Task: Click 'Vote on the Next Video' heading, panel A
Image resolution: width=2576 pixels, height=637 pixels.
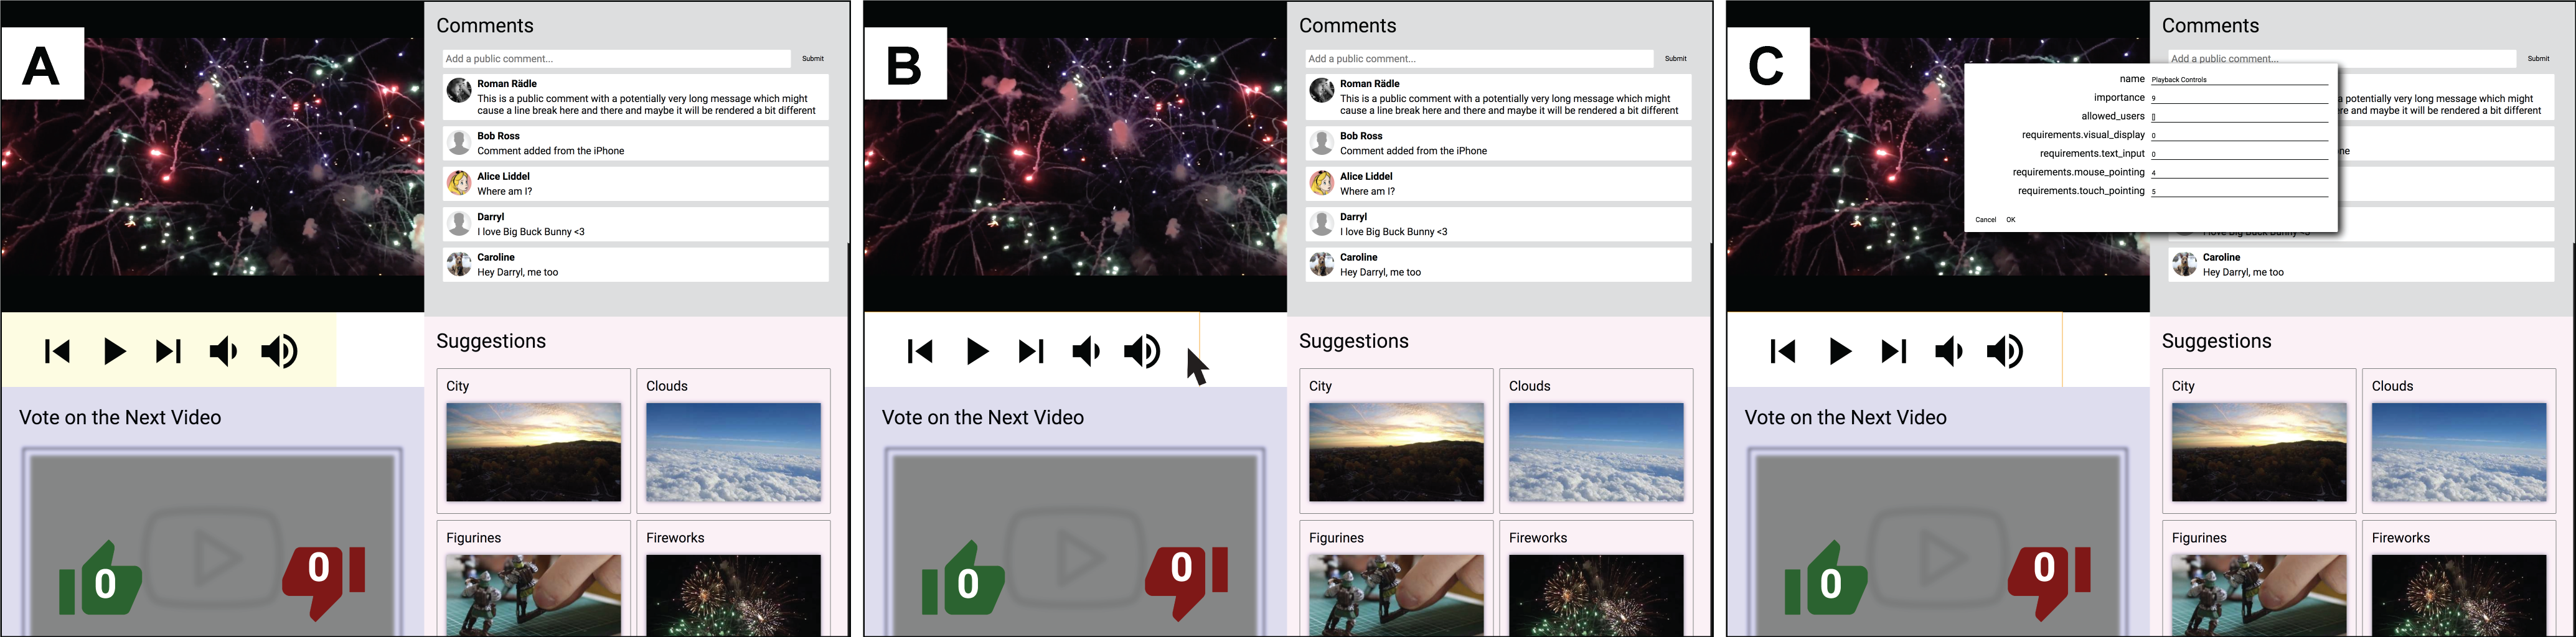Action: (120, 418)
